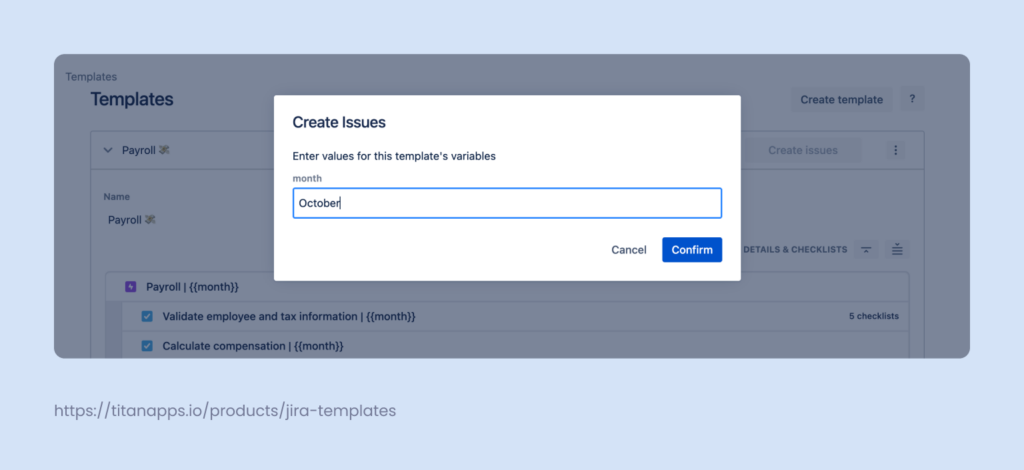
Task: Focus the month variable input field
Action: [507, 203]
